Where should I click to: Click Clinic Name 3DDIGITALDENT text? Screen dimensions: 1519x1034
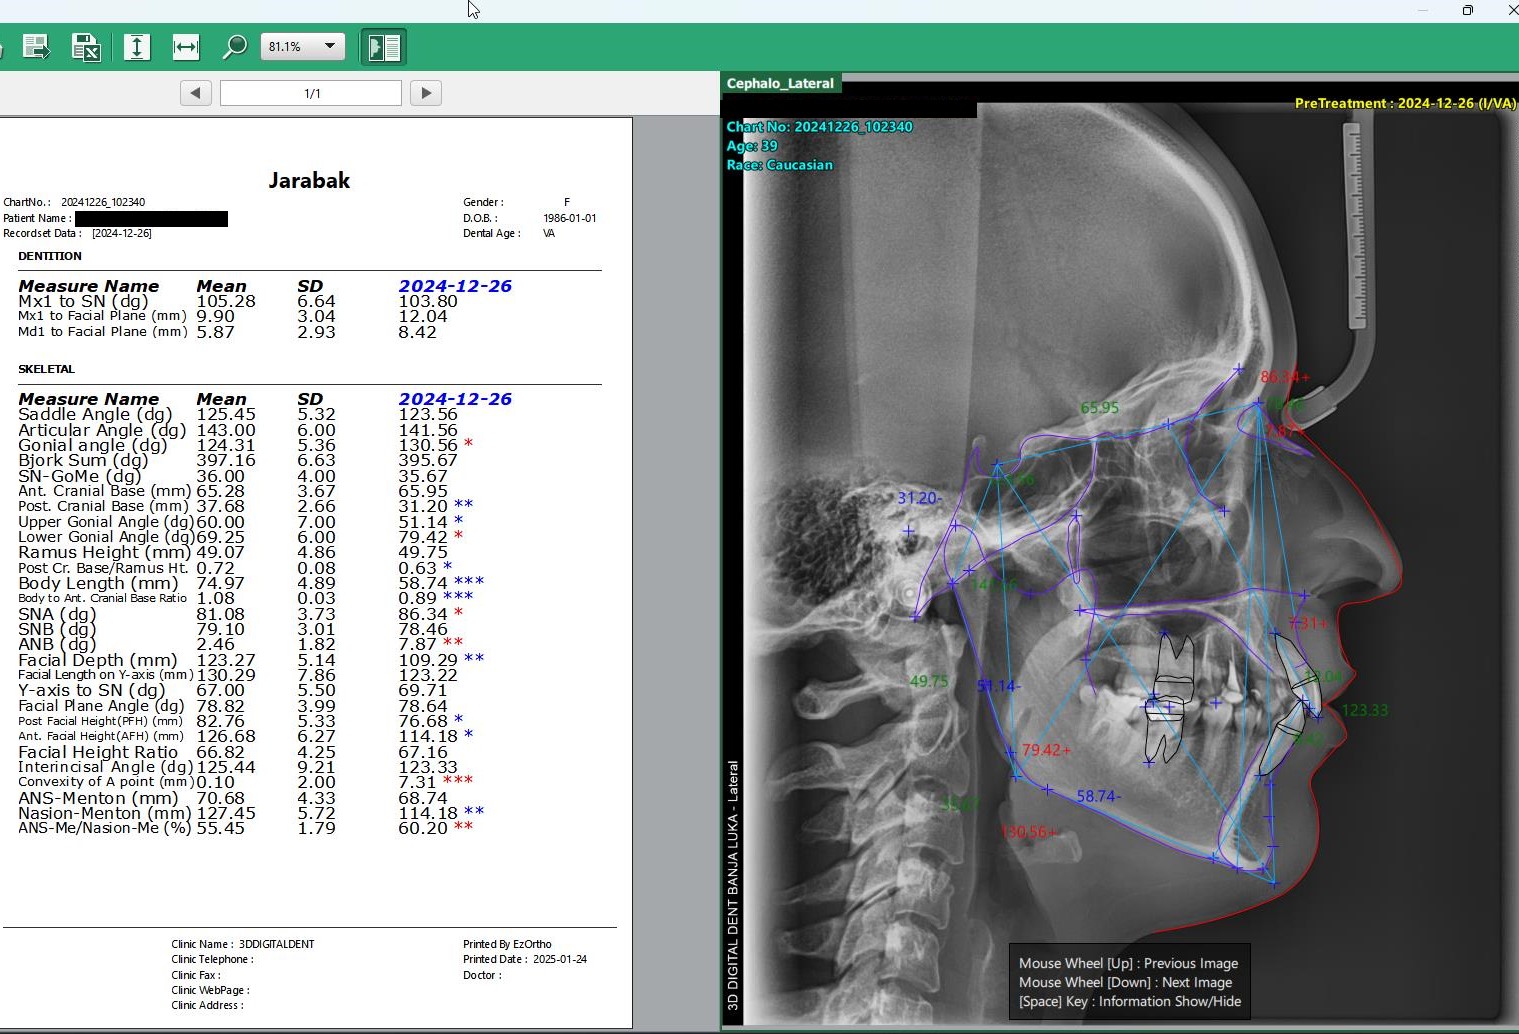pyautogui.click(x=243, y=944)
